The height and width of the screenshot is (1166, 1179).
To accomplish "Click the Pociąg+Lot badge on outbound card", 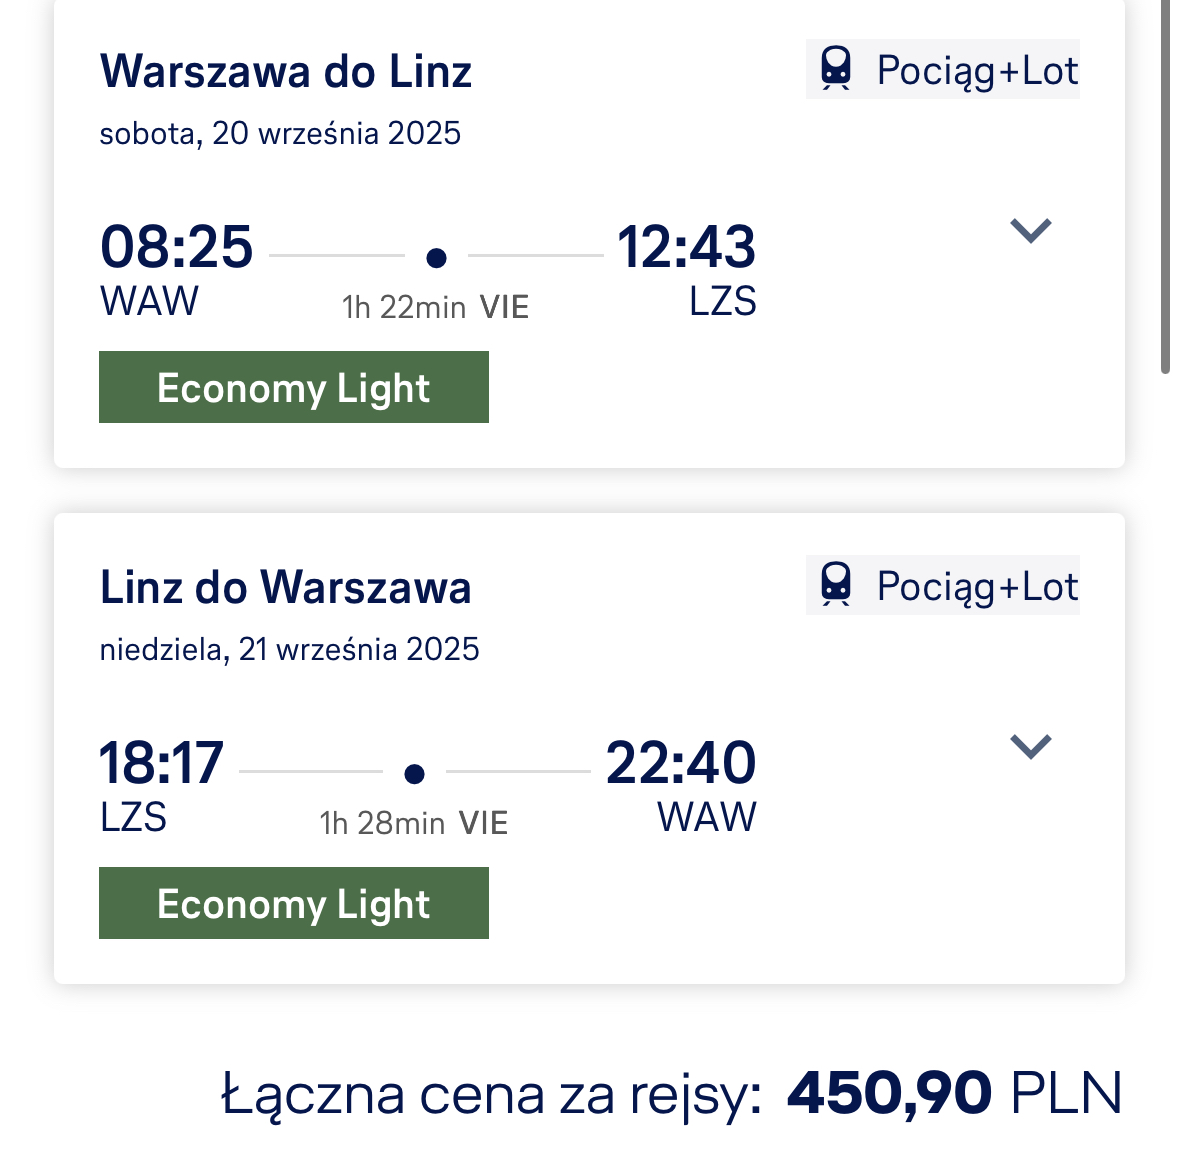I will coord(943,69).
